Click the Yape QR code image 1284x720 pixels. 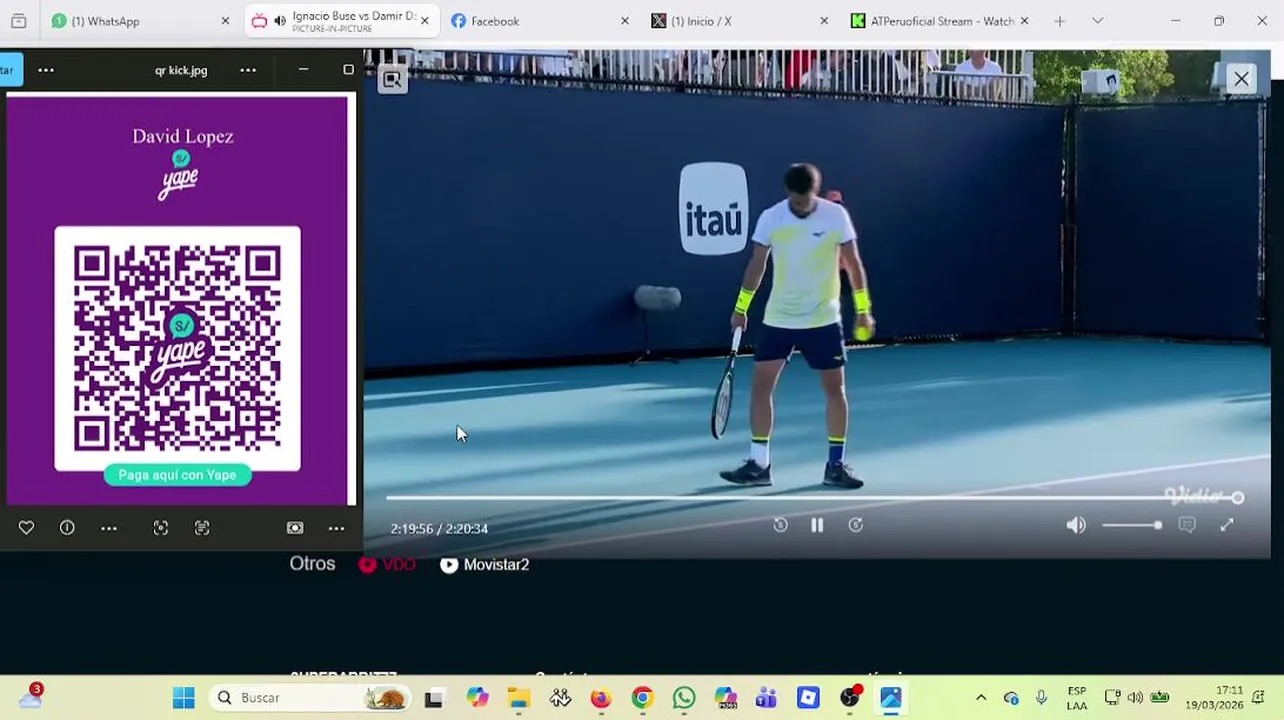(177, 348)
